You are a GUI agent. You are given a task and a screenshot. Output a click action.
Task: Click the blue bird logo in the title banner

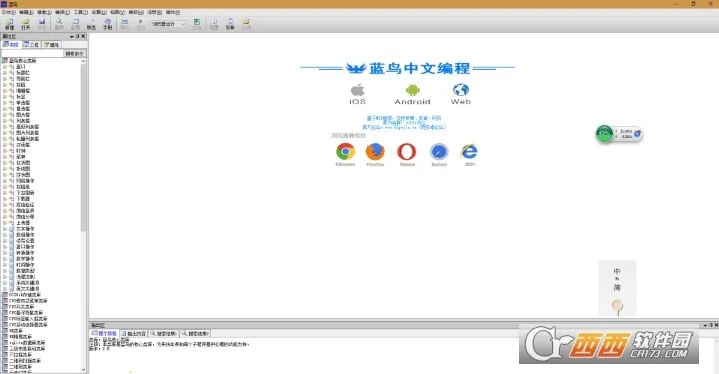point(356,68)
